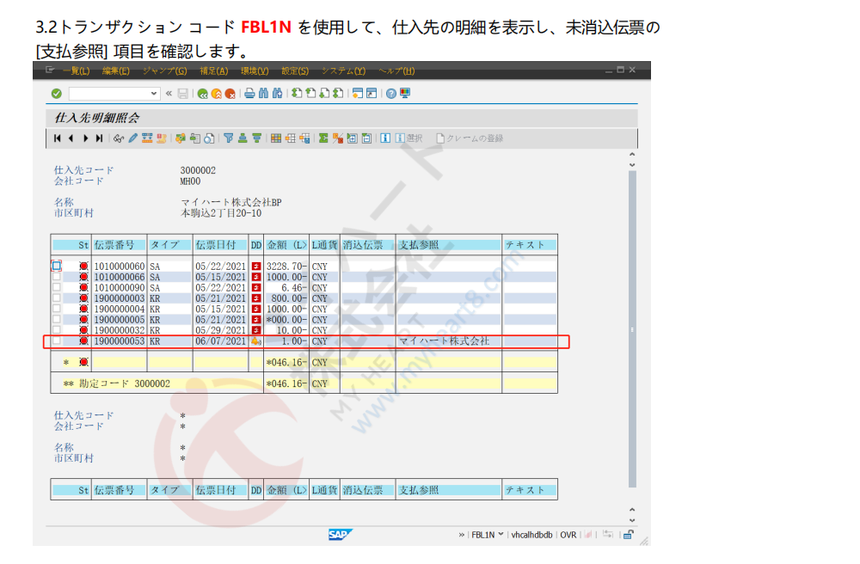This screenshot has width=860, height=564.
Task: Click the Change Layout grid icon
Action: (x=276, y=138)
